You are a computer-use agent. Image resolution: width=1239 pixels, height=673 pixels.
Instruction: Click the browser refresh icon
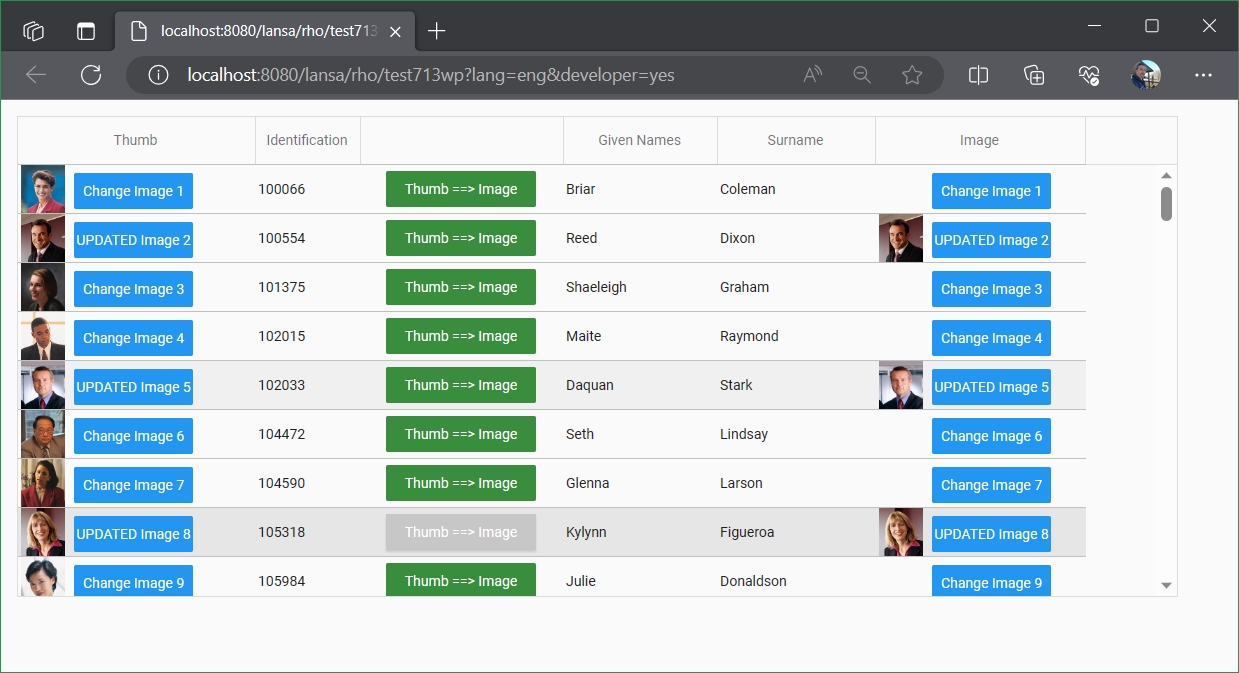(x=91, y=75)
